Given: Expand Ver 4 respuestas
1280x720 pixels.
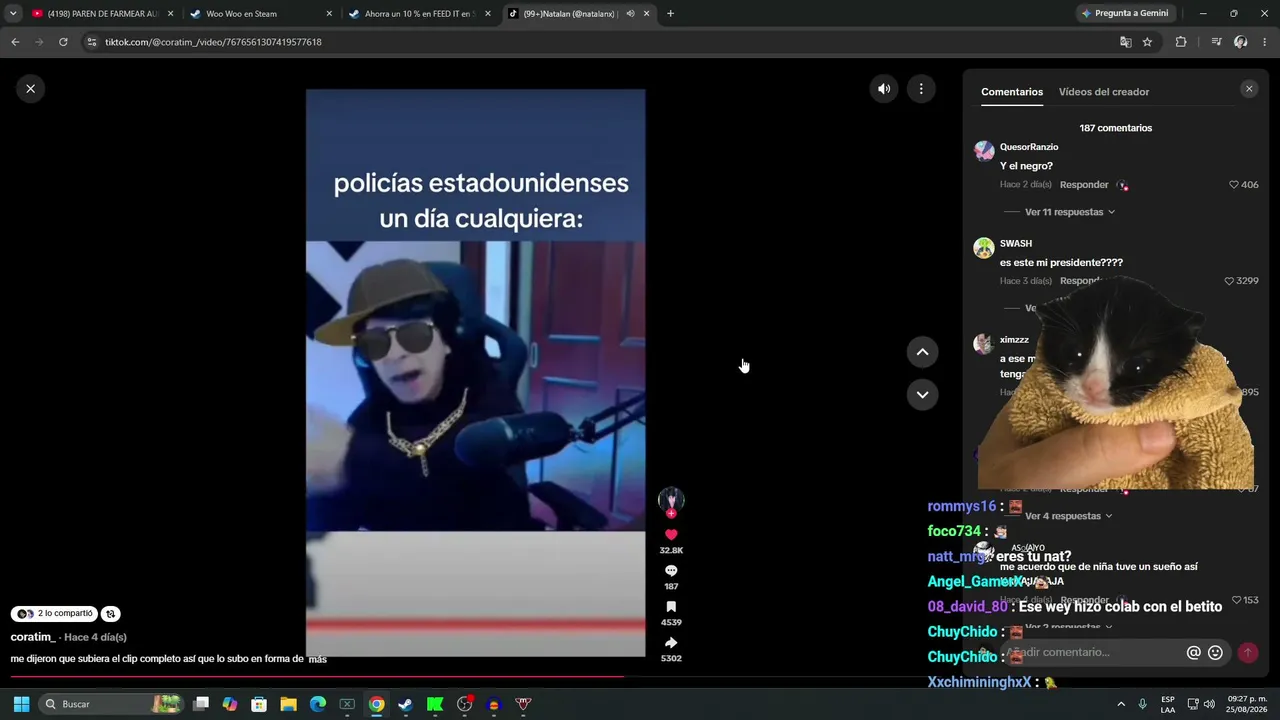Looking at the screenshot, I should pyautogui.click(x=1070, y=516).
